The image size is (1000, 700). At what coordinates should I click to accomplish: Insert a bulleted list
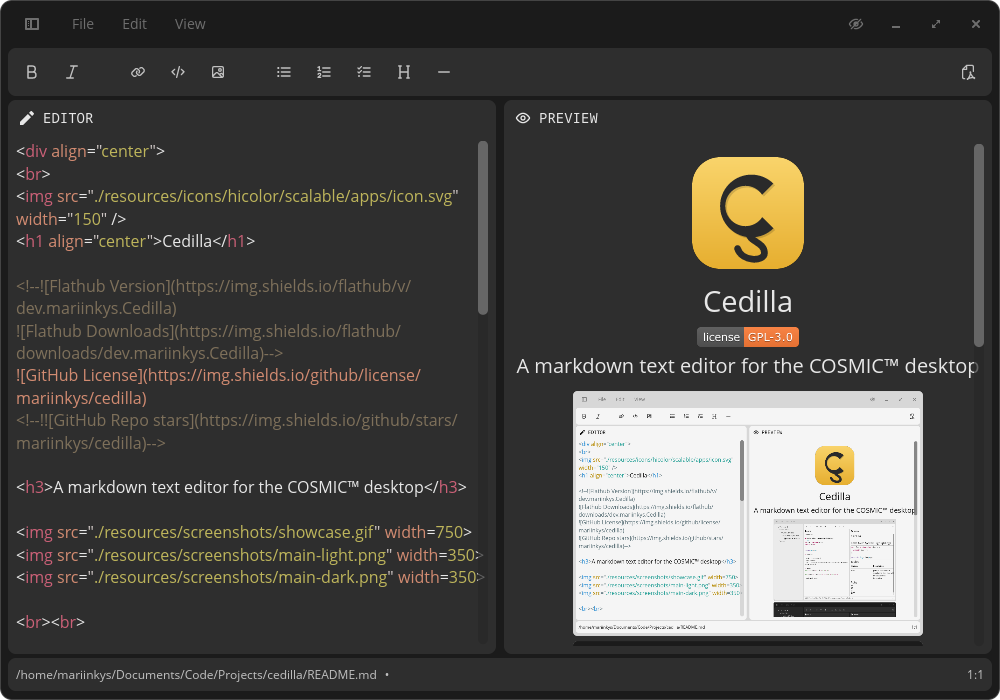[x=284, y=72]
